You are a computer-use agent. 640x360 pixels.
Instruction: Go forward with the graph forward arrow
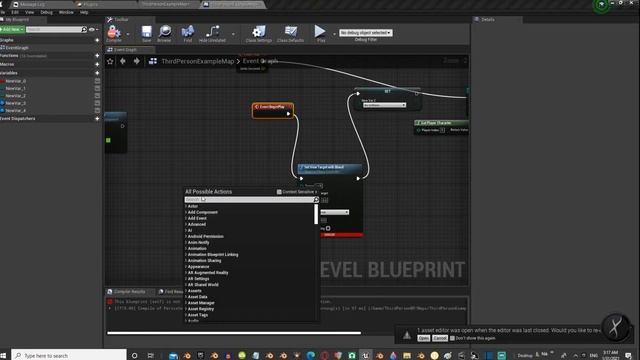pyautogui.click(x=137, y=61)
